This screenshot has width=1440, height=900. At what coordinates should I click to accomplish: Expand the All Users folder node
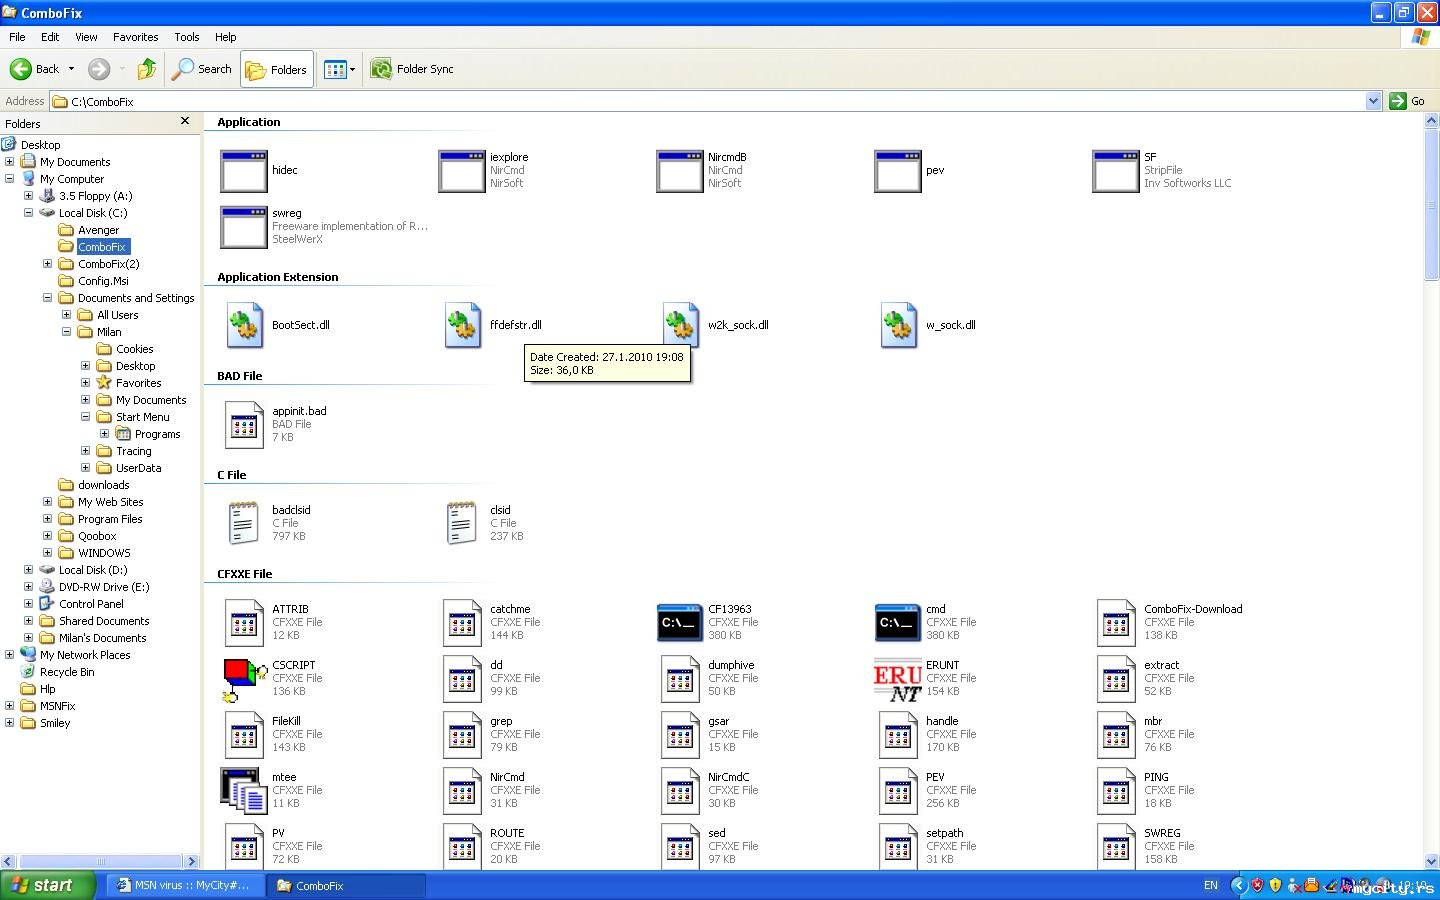point(66,315)
